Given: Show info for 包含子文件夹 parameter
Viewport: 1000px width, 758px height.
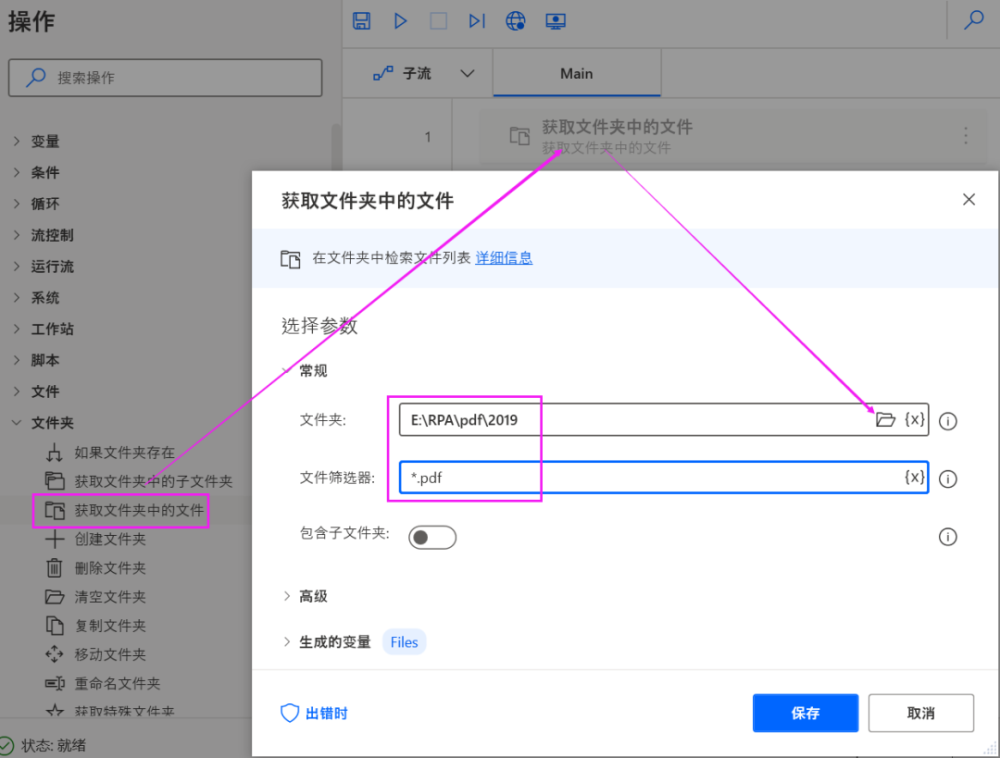Looking at the screenshot, I should (x=948, y=537).
